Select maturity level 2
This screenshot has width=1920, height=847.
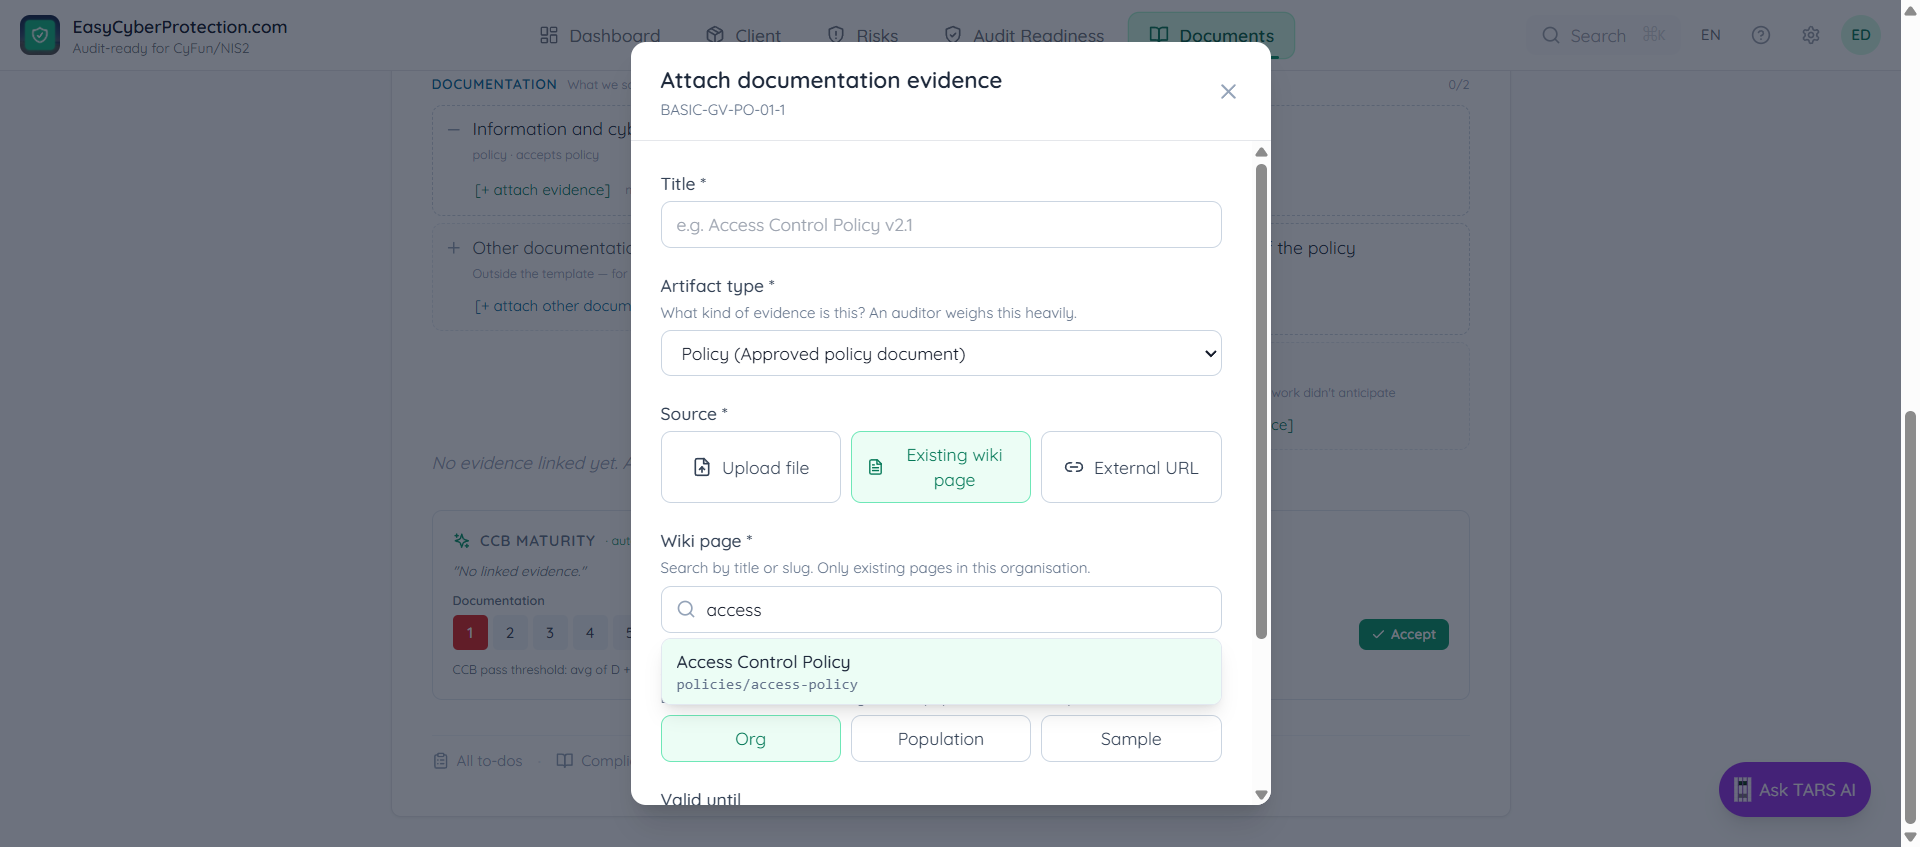[510, 633]
